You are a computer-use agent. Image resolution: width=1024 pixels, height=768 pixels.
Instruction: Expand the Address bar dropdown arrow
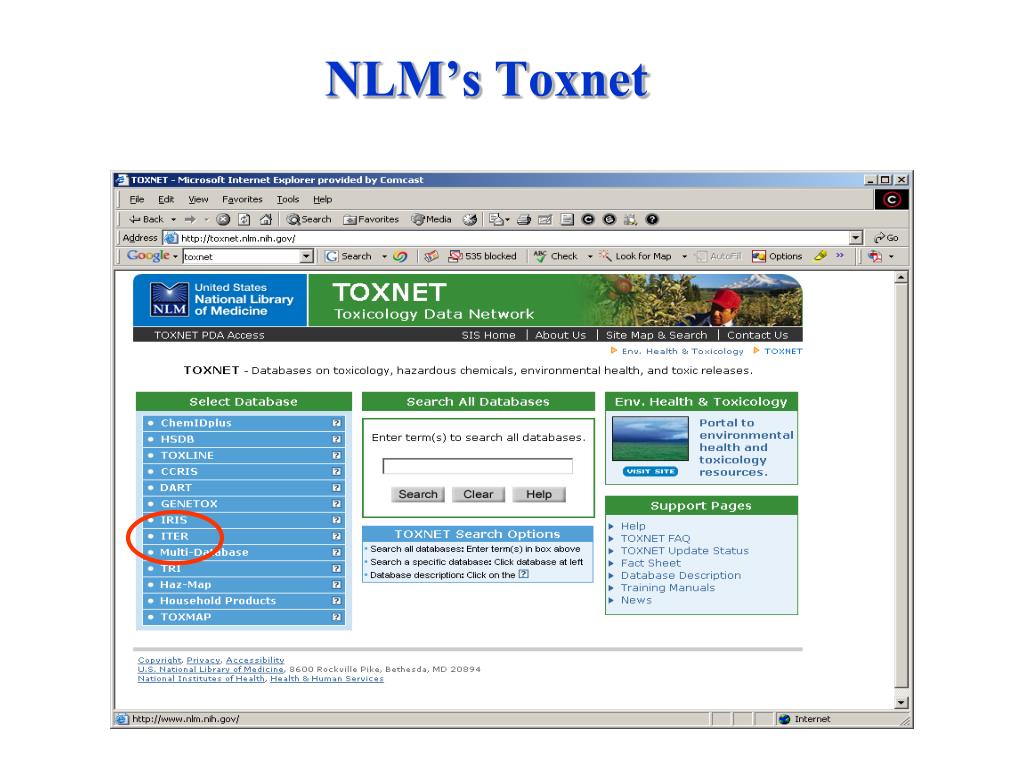[856, 238]
